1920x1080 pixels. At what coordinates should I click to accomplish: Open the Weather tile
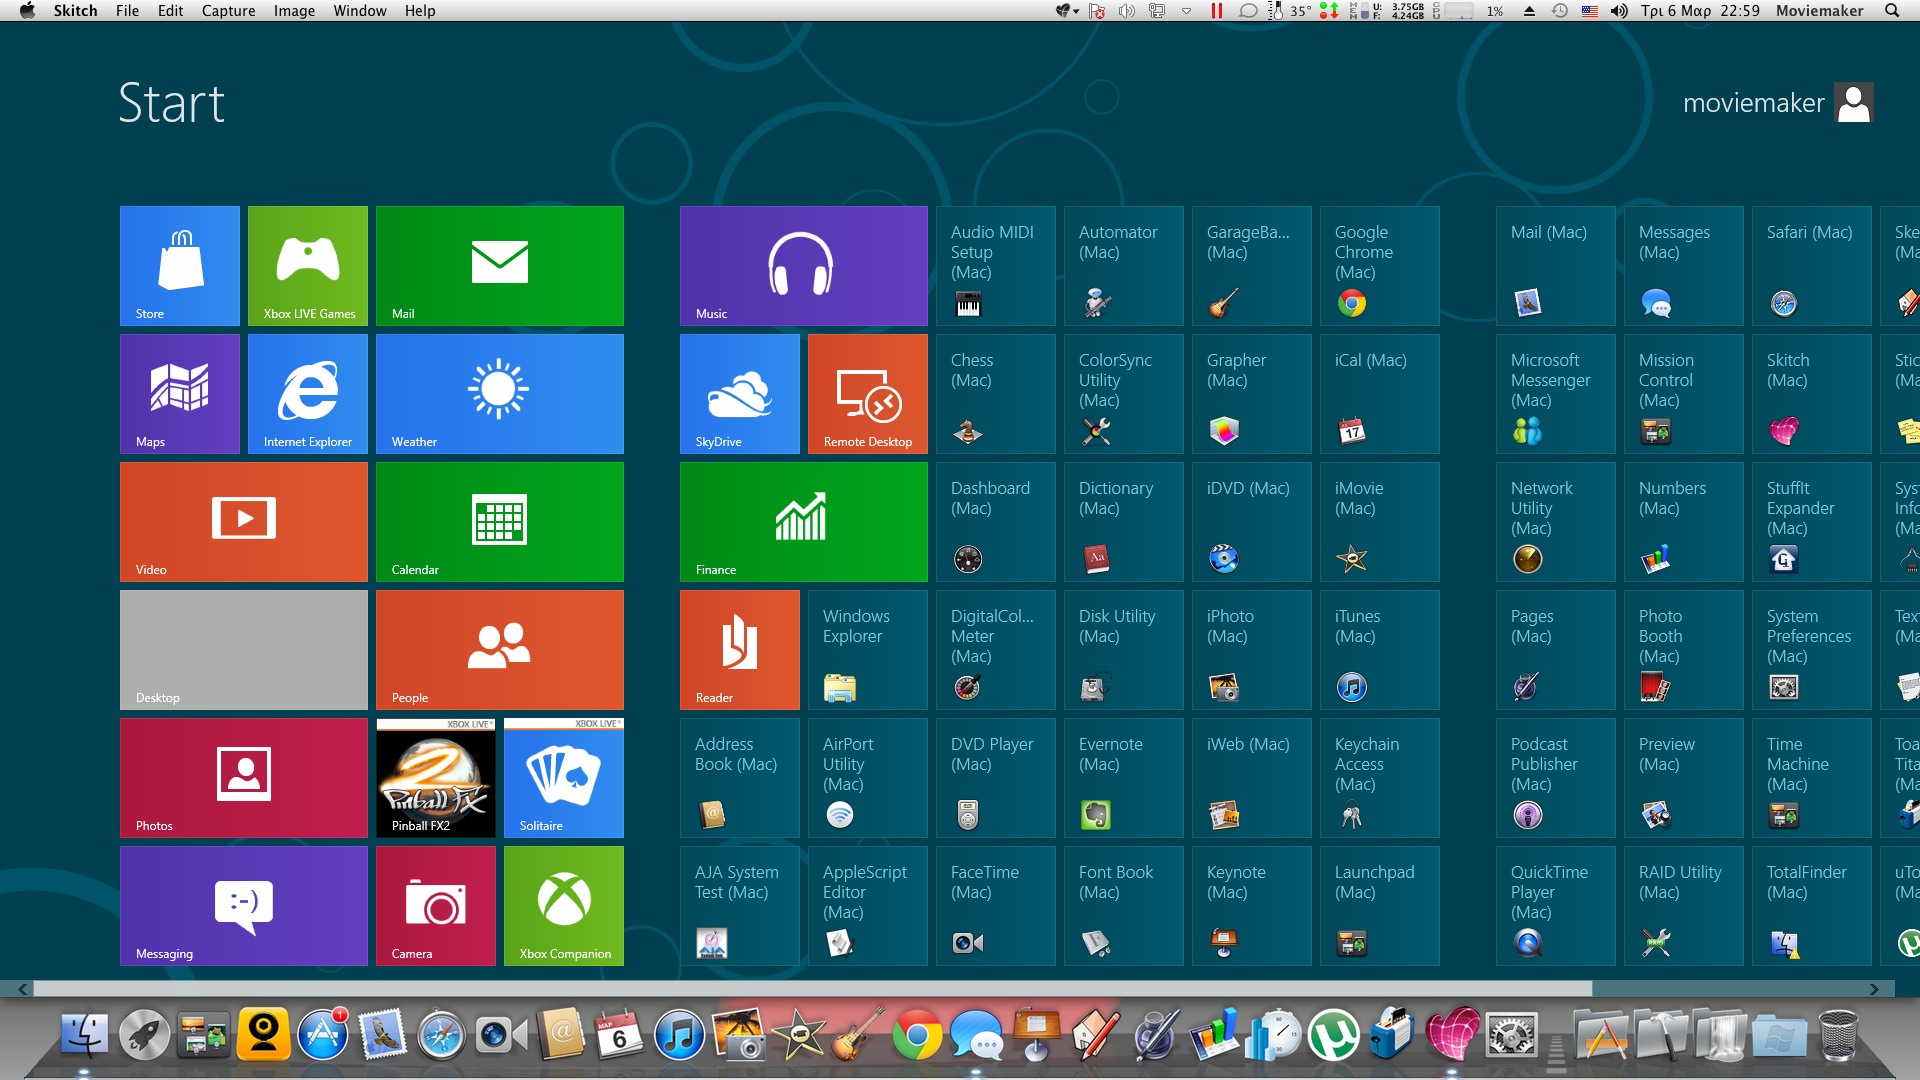[500, 394]
